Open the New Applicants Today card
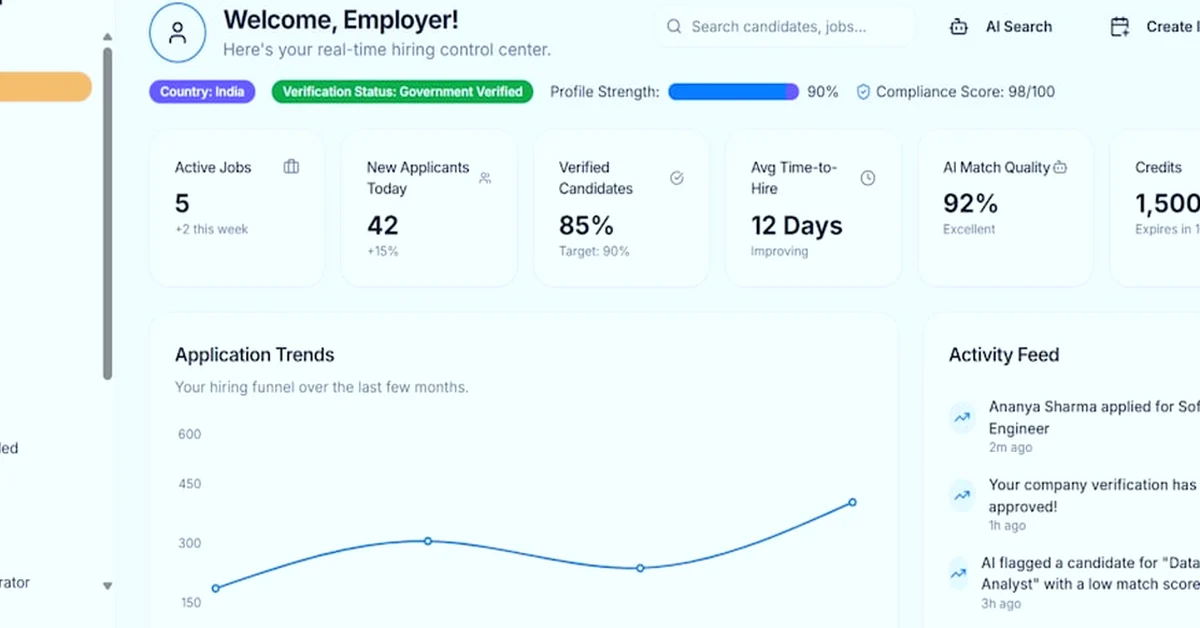1200x628 pixels. [429, 208]
